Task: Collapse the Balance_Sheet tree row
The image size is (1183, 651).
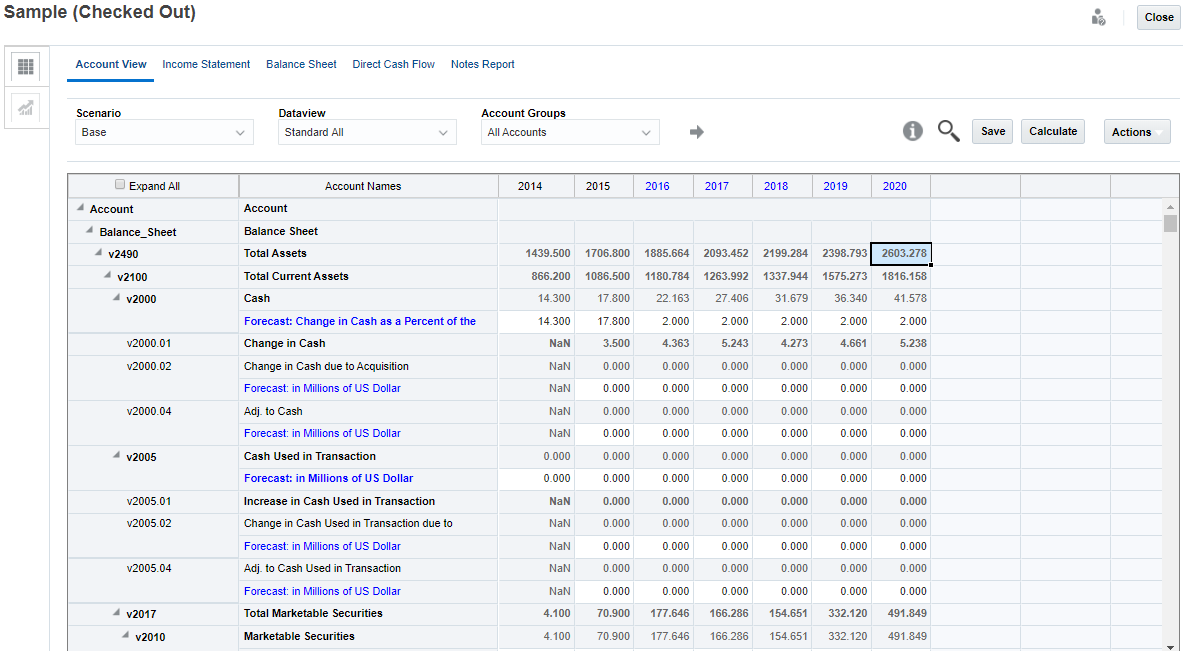Action: pos(89,230)
